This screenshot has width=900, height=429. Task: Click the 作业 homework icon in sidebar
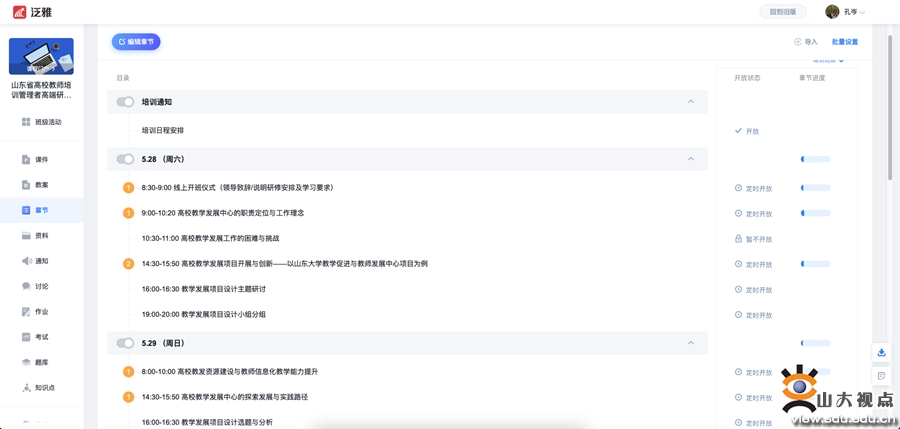(26, 312)
